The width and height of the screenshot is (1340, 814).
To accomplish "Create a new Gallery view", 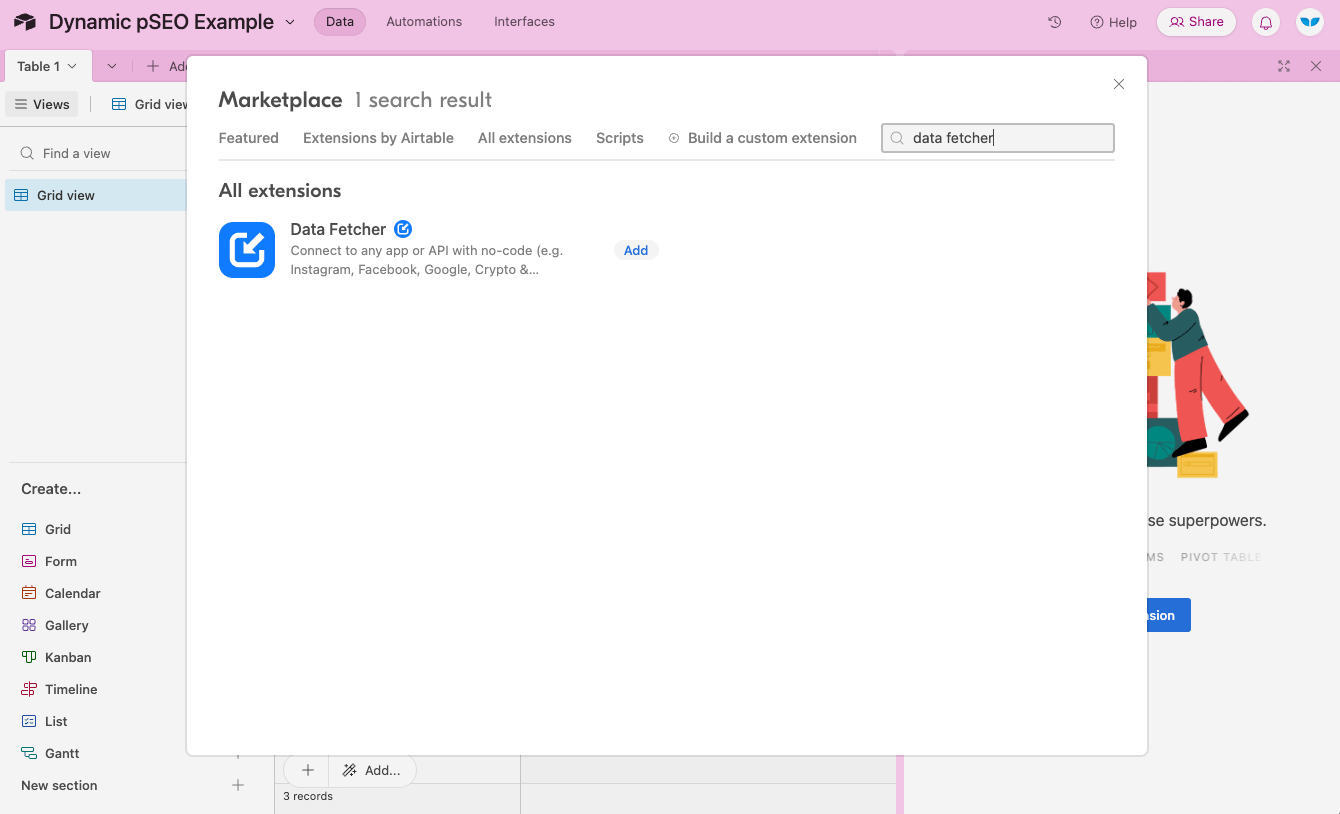I will (x=66, y=625).
